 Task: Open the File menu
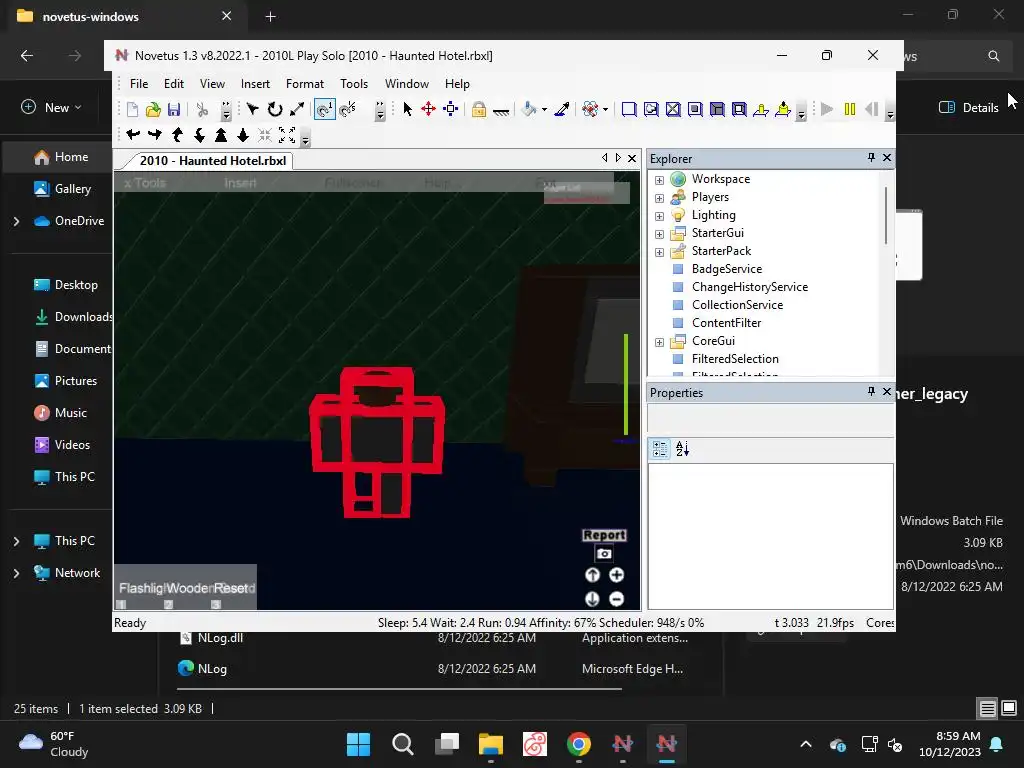pyautogui.click(x=139, y=84)
